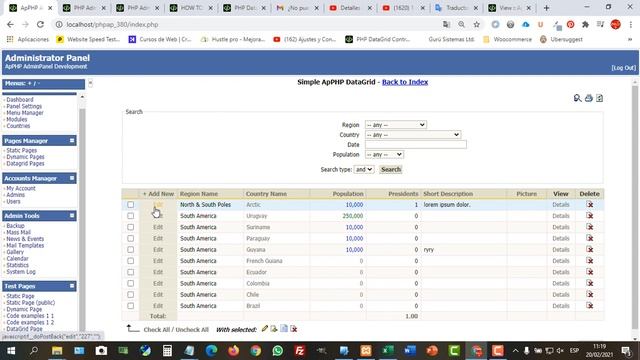This screenshot has height=360, width=640.
Task: Delete the Arctic row via red X icon
Action: tap(589, 204)
